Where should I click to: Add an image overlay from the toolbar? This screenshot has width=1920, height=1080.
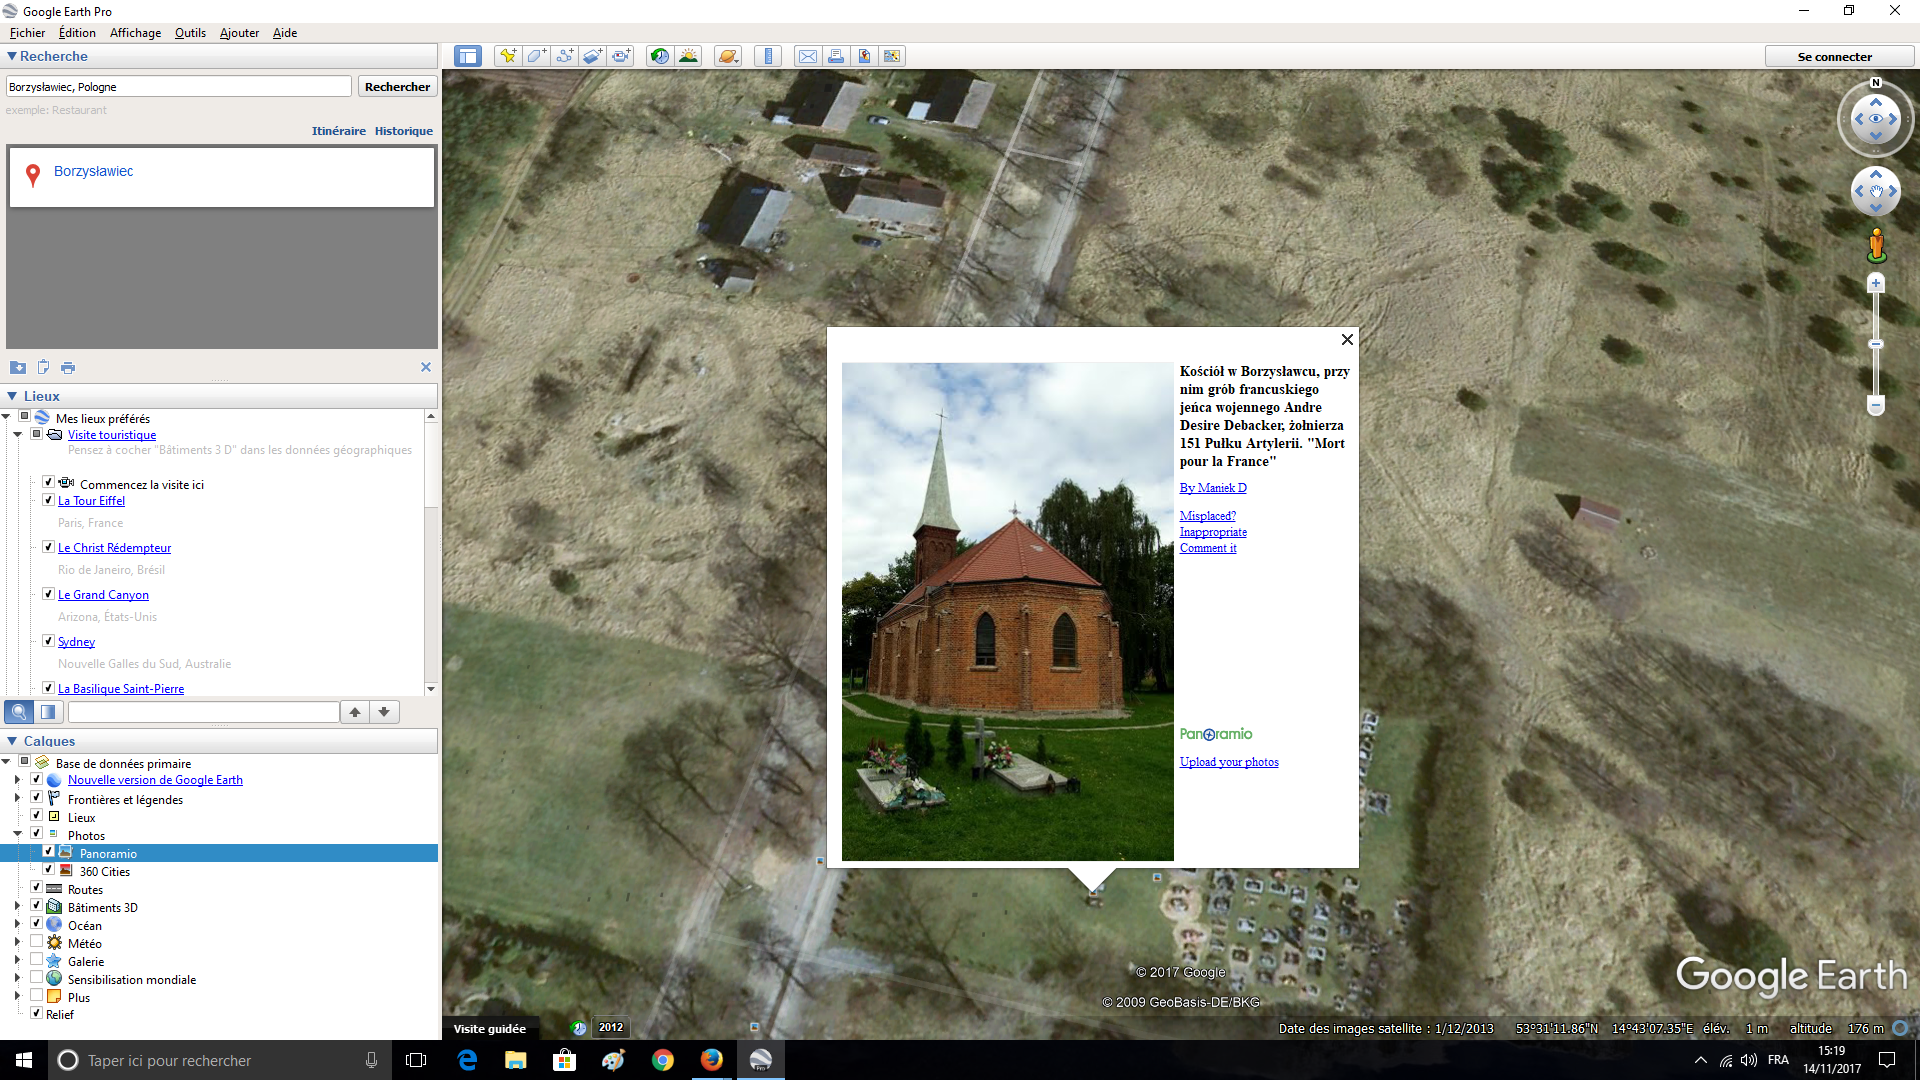592,56
